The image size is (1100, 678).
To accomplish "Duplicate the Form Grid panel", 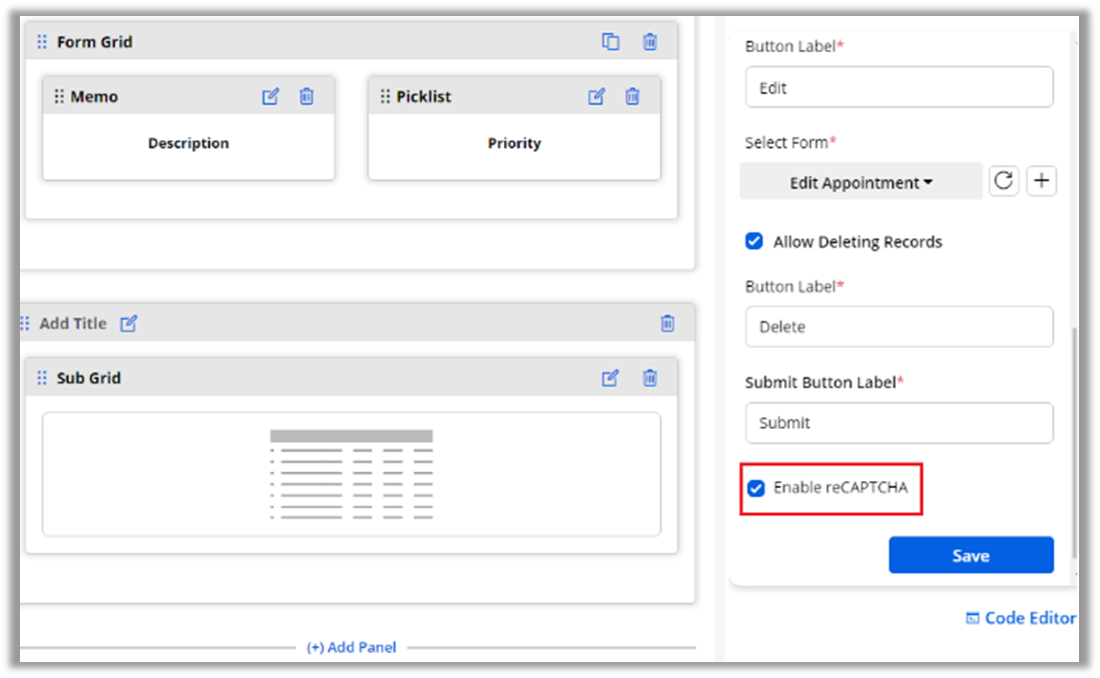I will tap(610, 42).
